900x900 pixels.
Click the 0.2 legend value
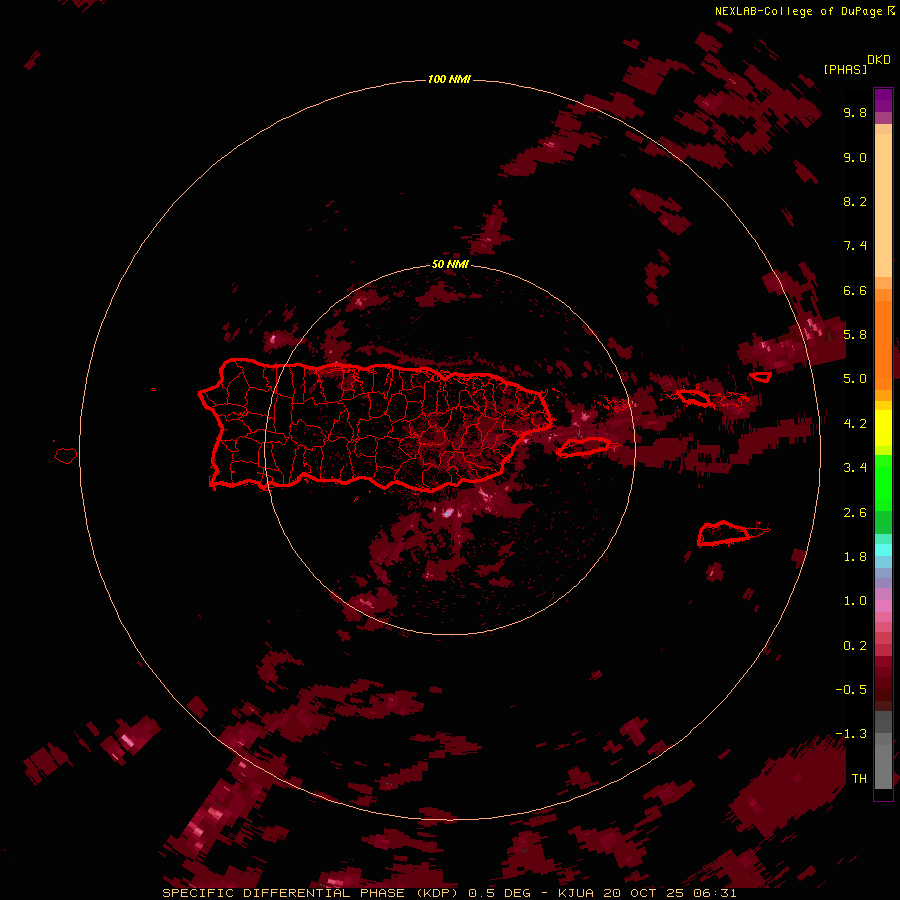855,646
